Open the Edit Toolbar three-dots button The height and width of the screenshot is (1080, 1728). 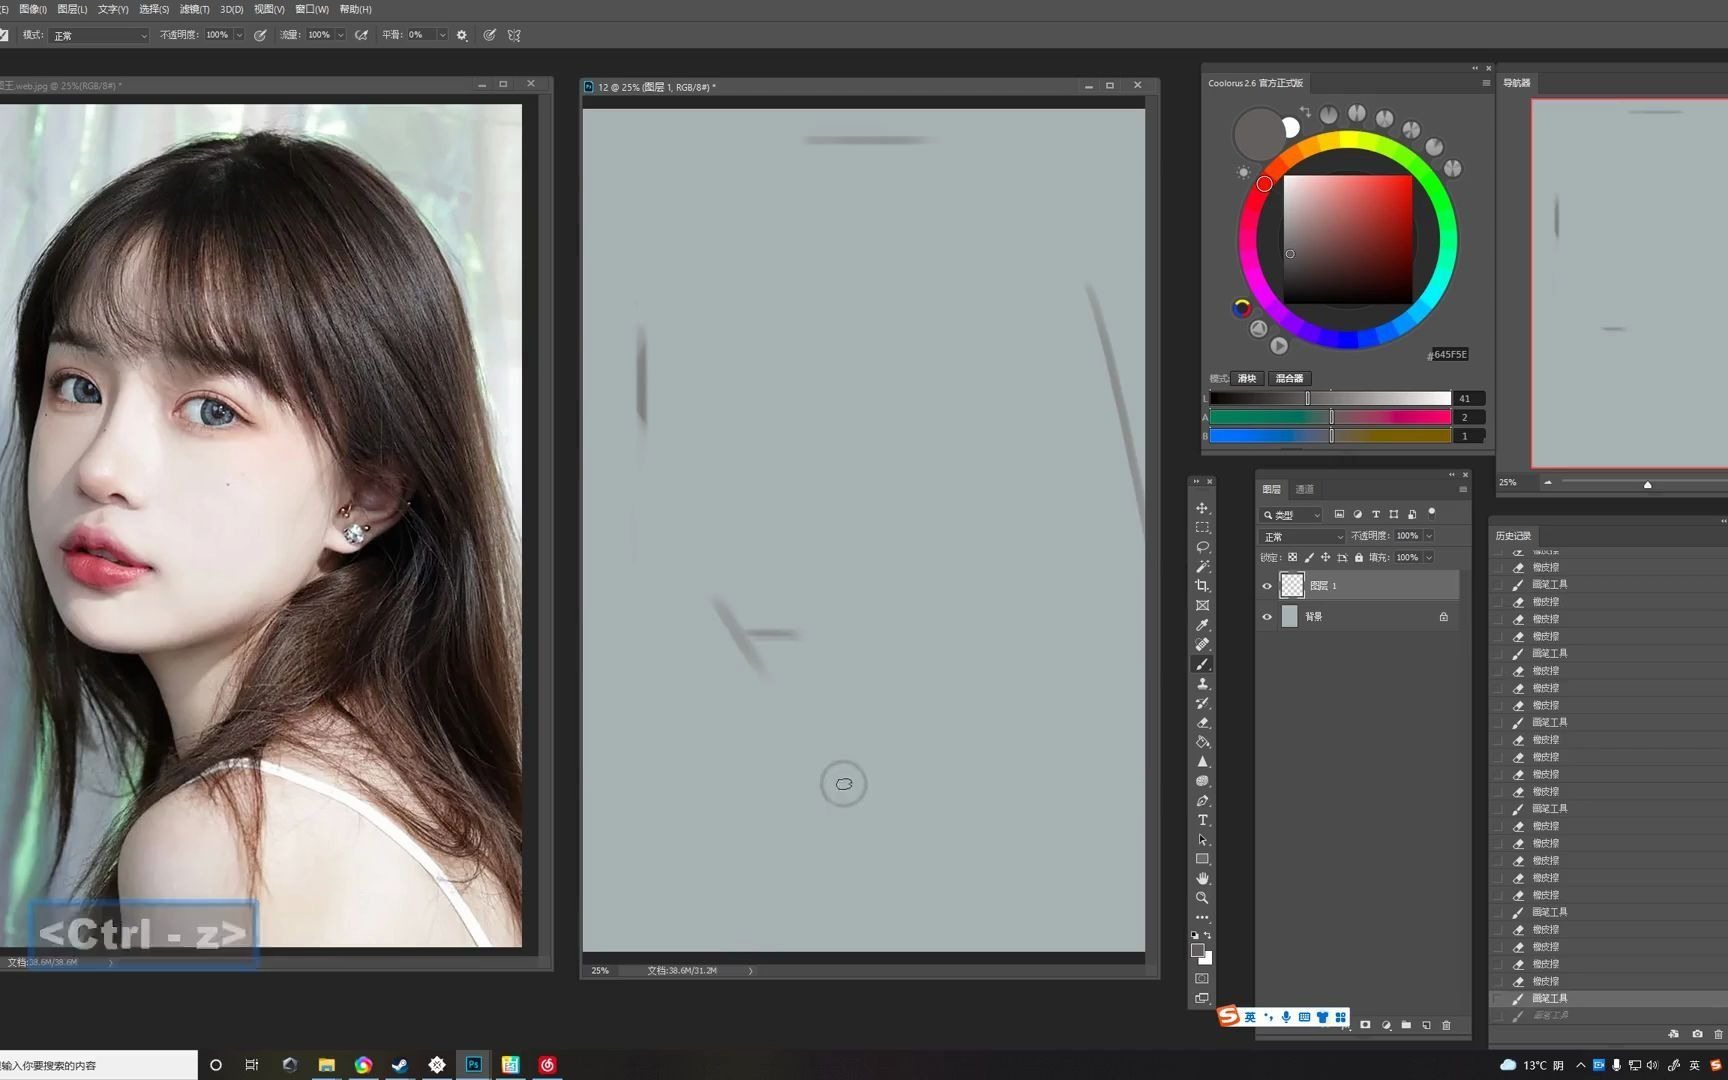[1202, 917]
